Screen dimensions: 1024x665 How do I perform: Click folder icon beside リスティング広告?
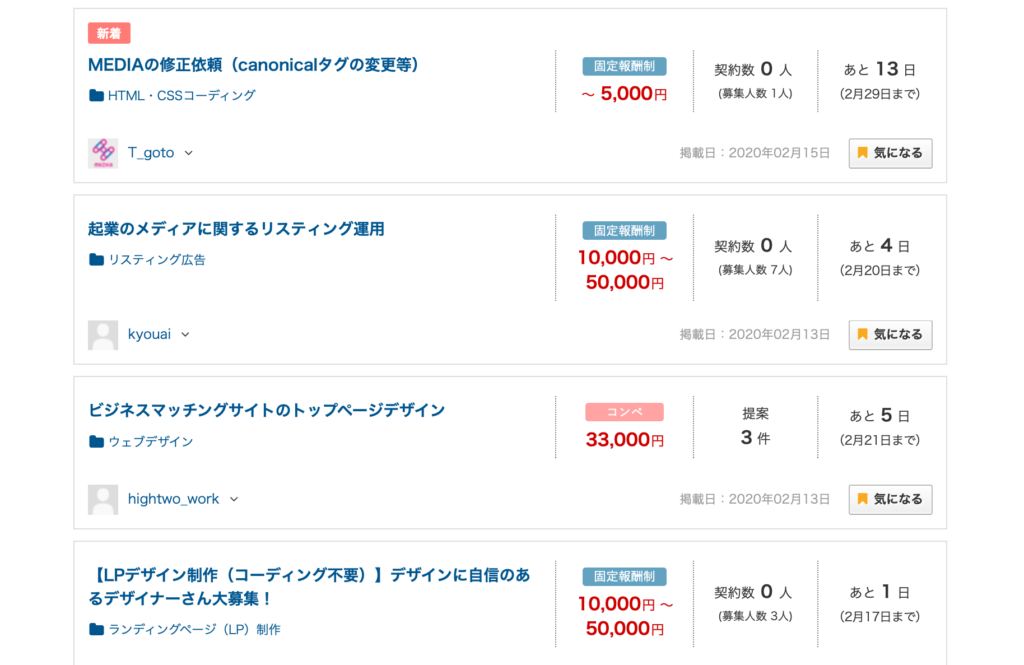[96, 259]
